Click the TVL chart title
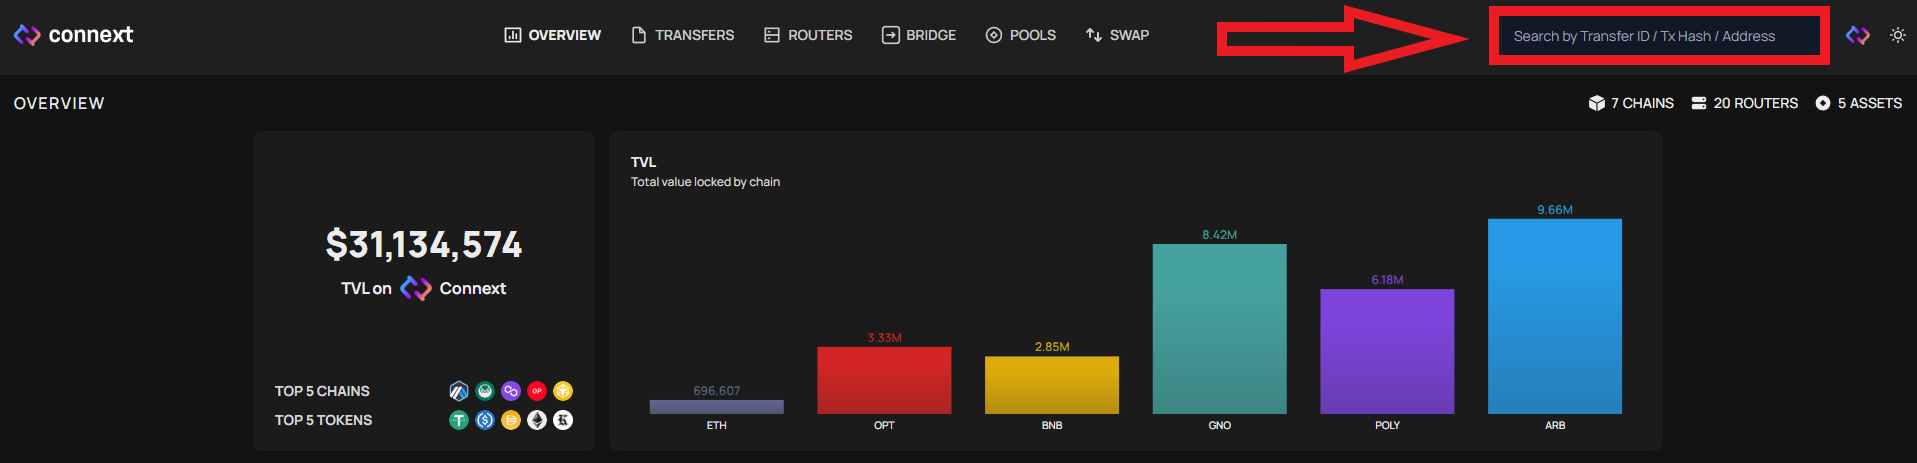Viewport: 1917px width, 463px height. pyautogui.click(x=644, y=162)
